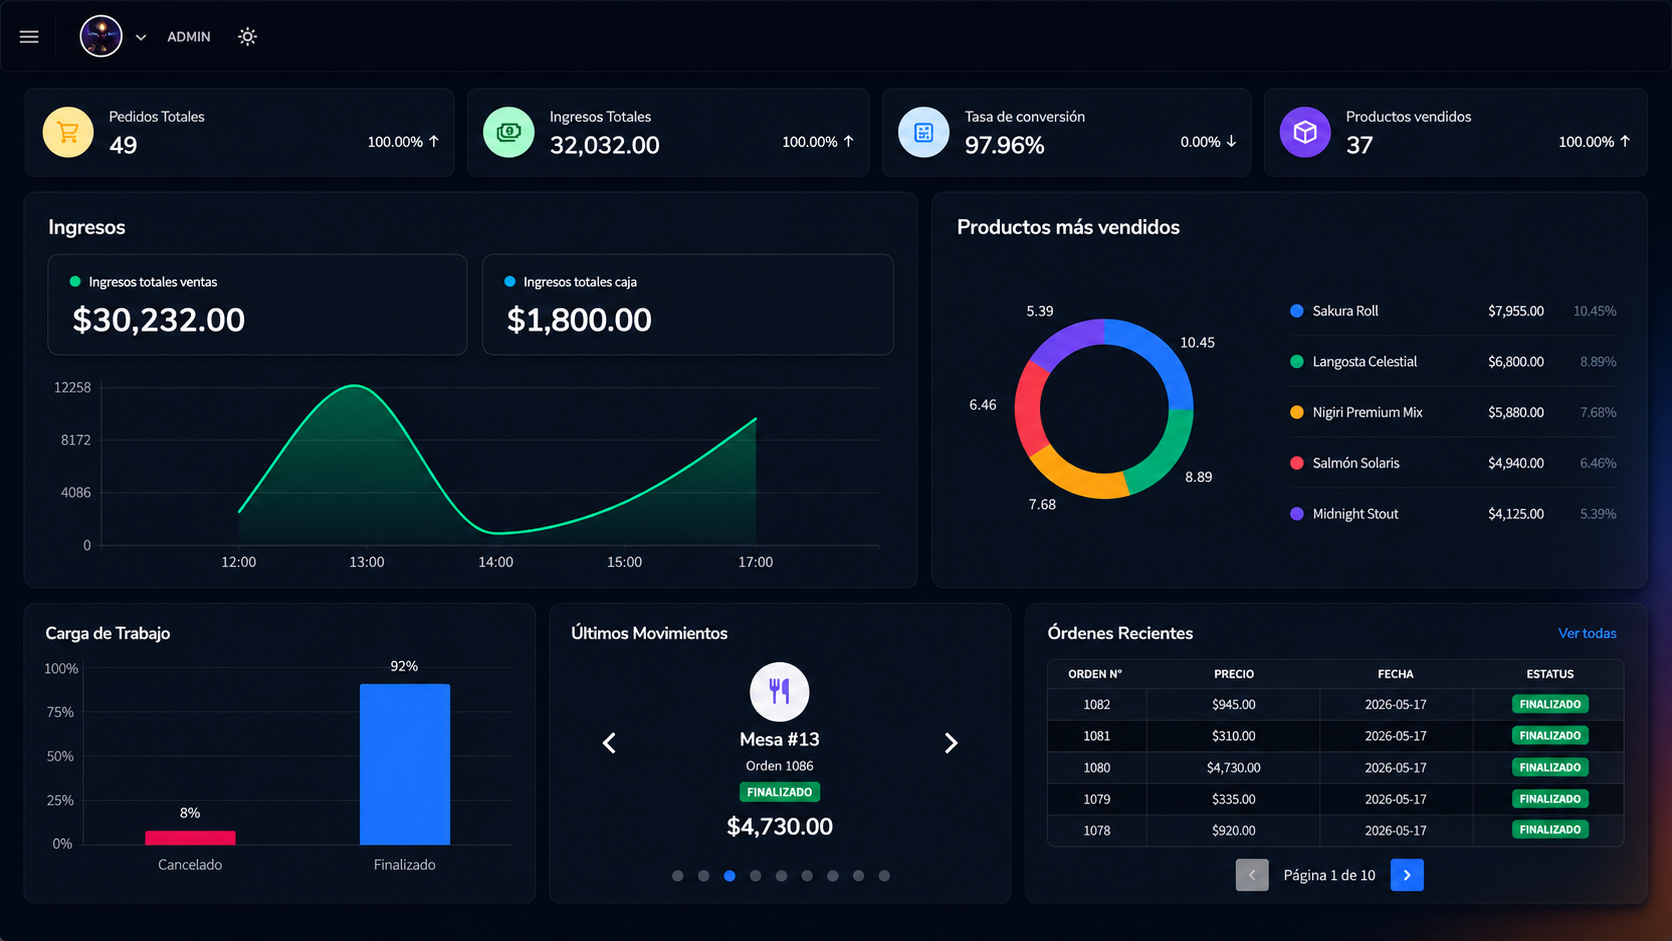Screen dimensions: 1672x941
Task: Select the Sakura Roll legend dot
Action: point(1297,311)
